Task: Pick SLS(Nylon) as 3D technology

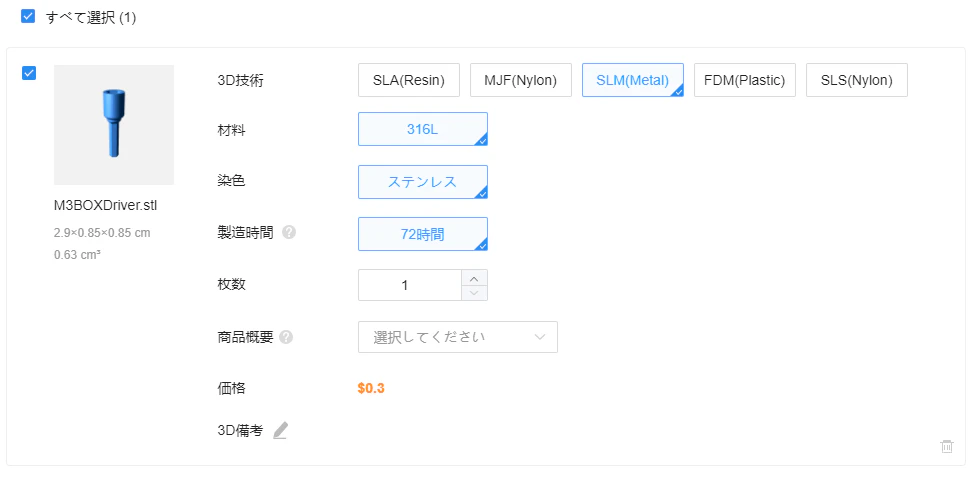Action: coord(856,80)
